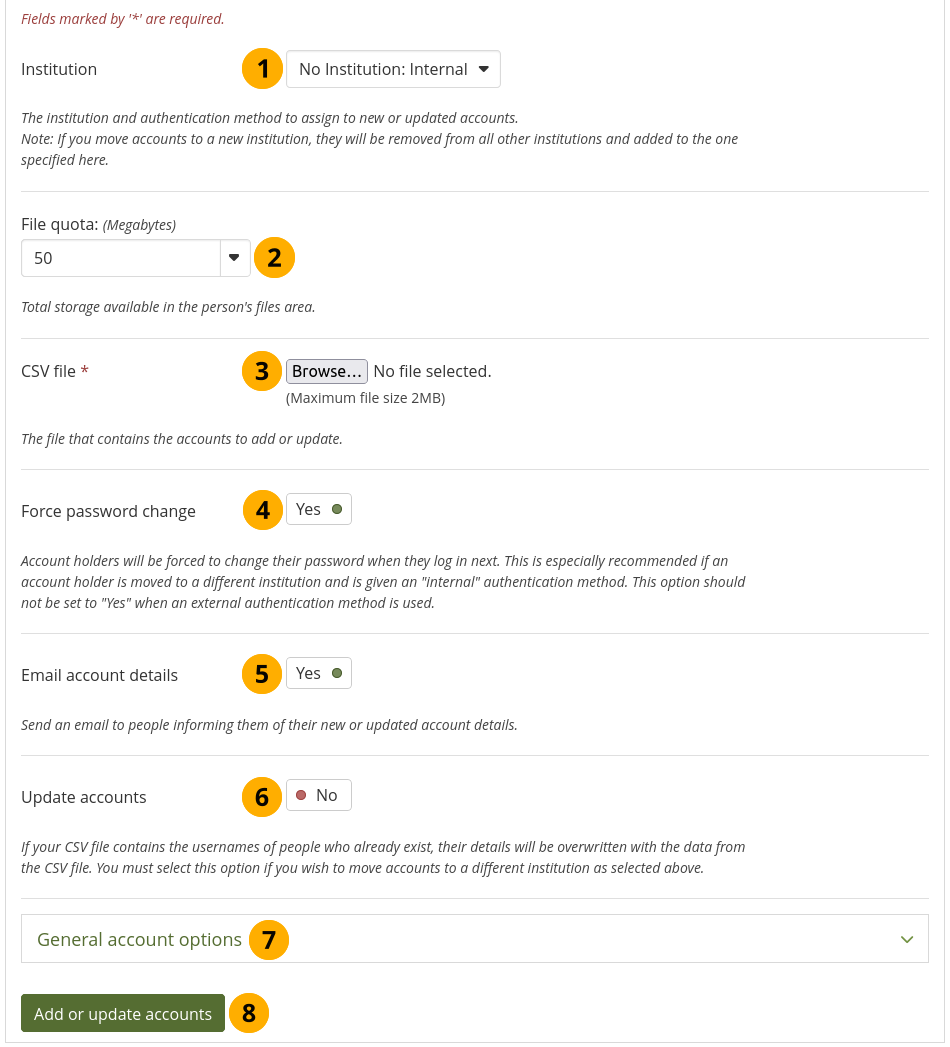Click the "No file selected." text
Image resolution: width=950 pixels, height=1047 pixels.
pyautogui.click(x=432, y=372)
